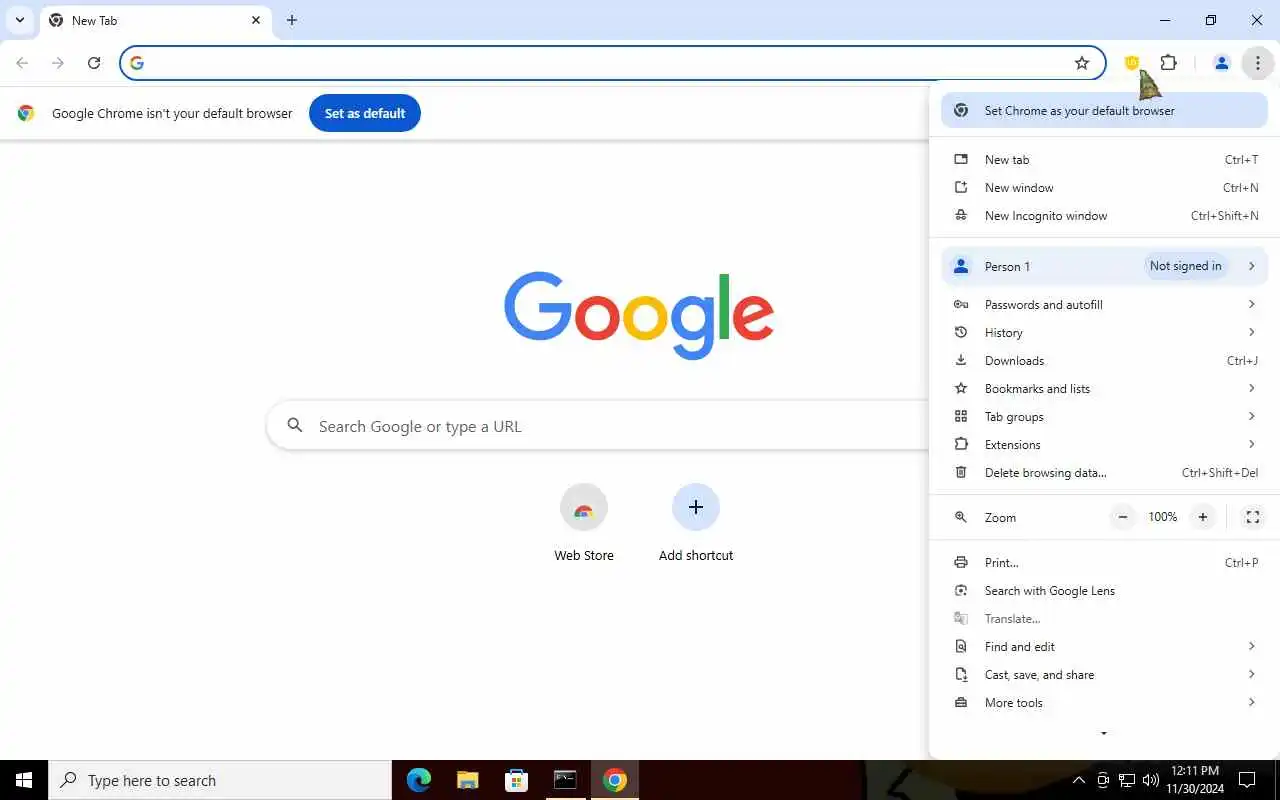1280x800 pixels.
Task: Click the menu scroll-down arrow
Action: point(1104,734)
